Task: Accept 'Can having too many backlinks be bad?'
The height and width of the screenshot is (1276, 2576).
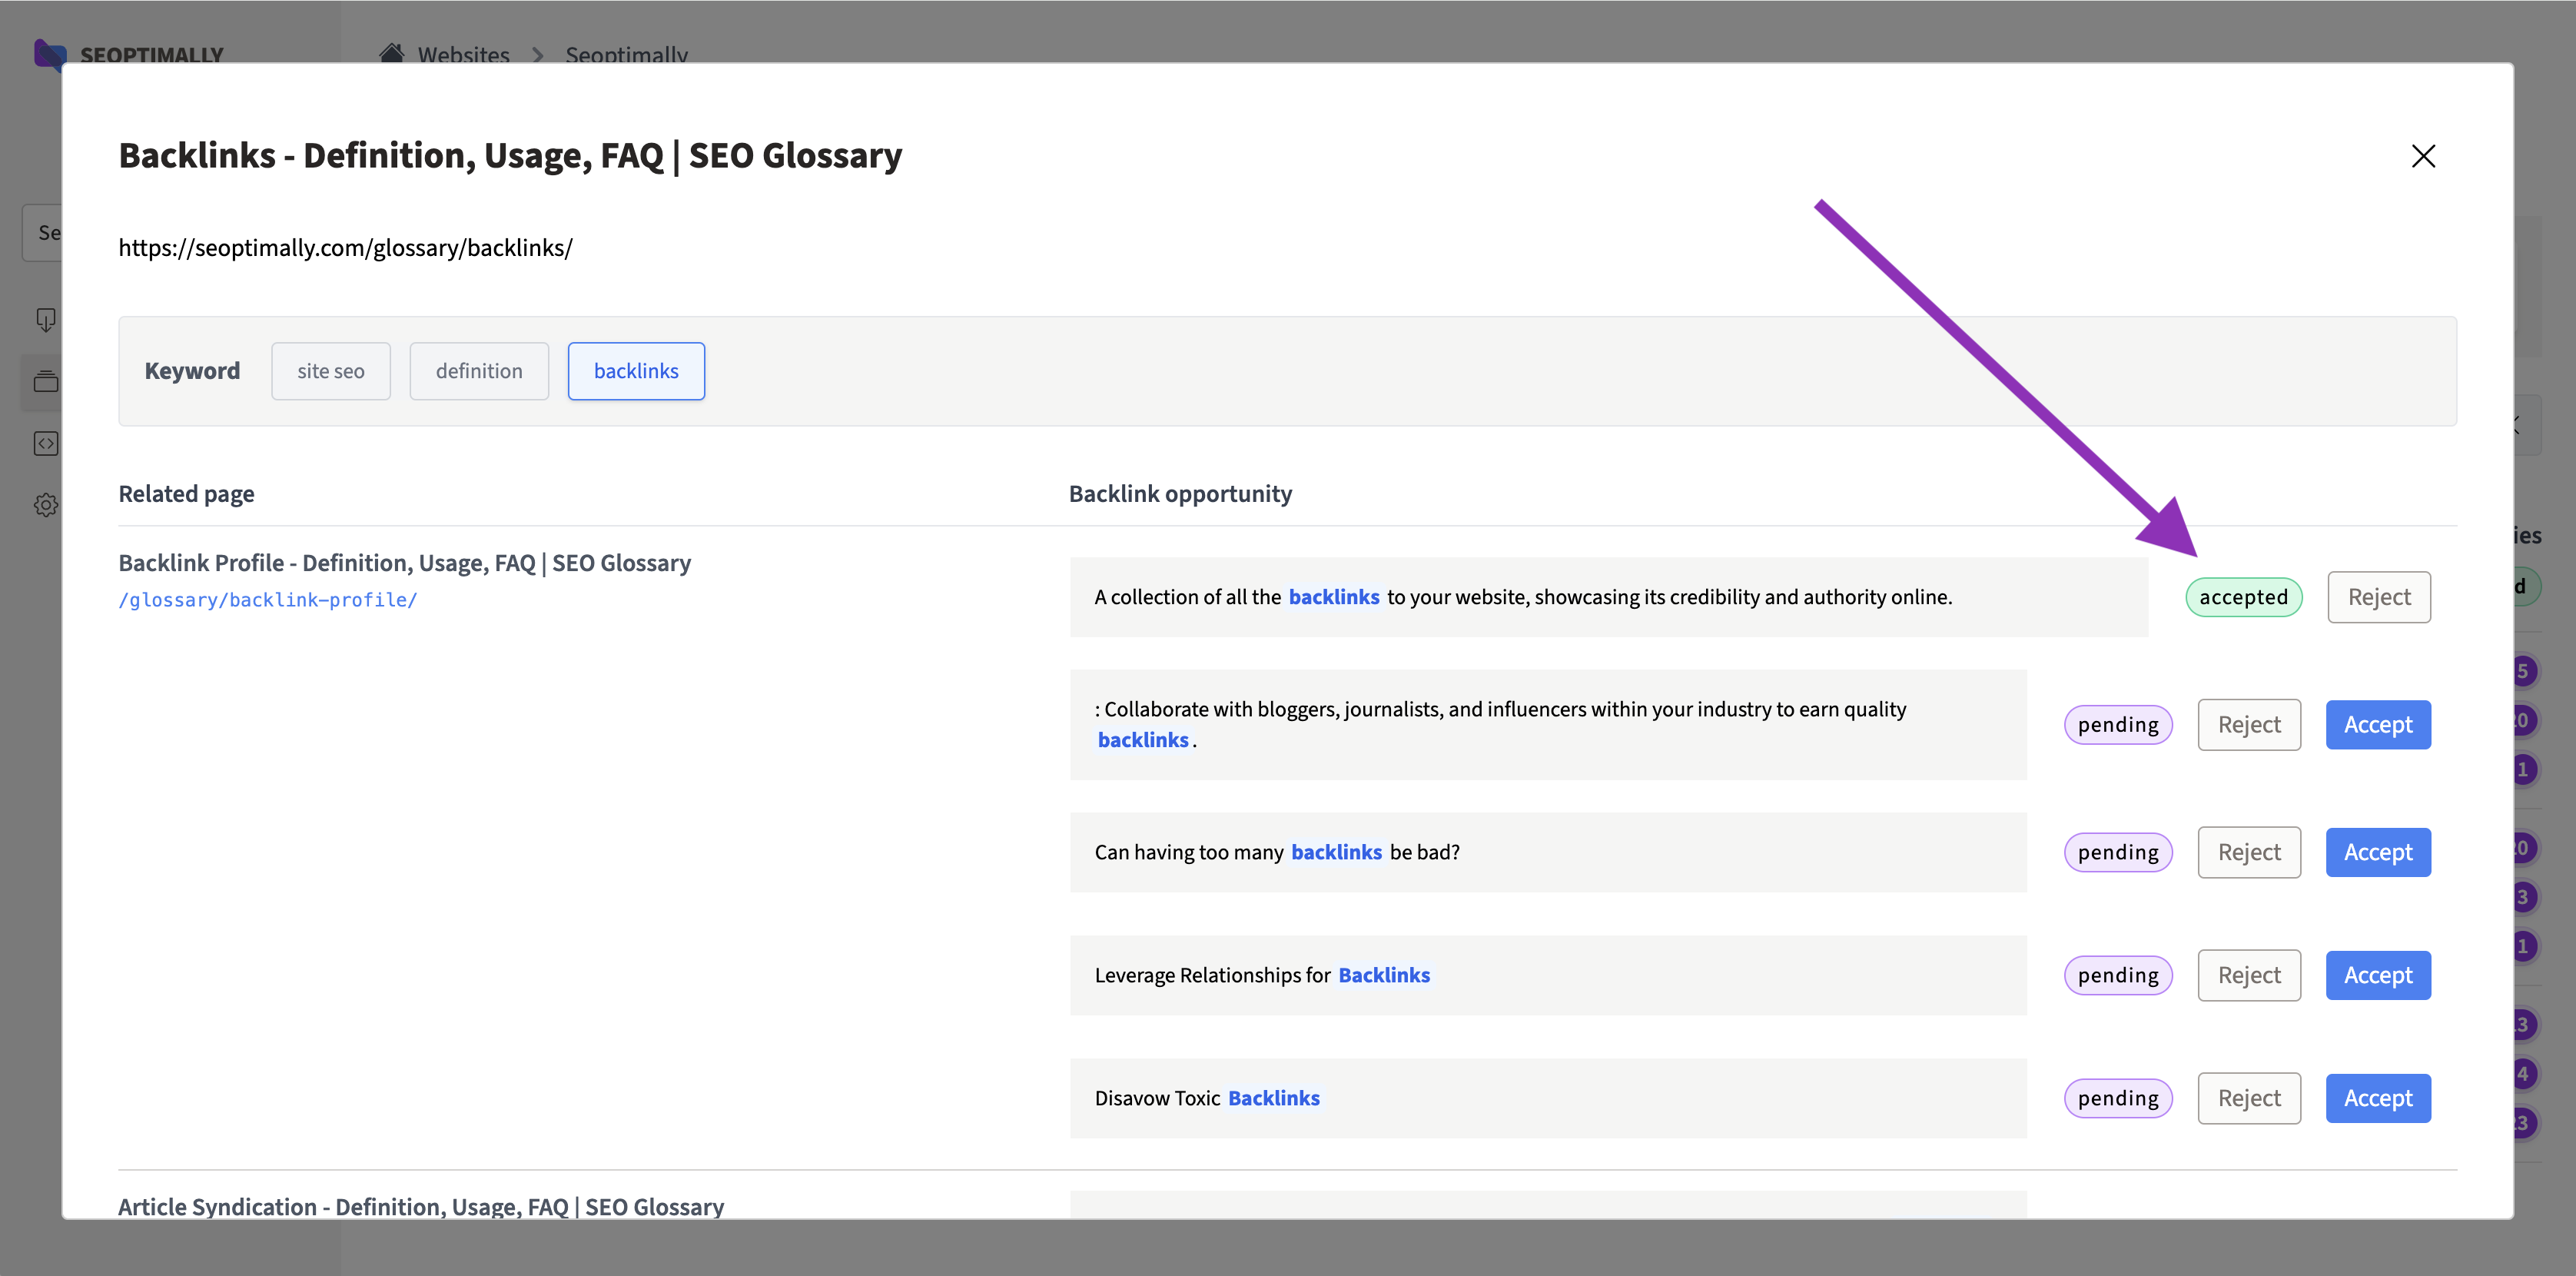Action: pyautogui.click(x=2377, y=852)
